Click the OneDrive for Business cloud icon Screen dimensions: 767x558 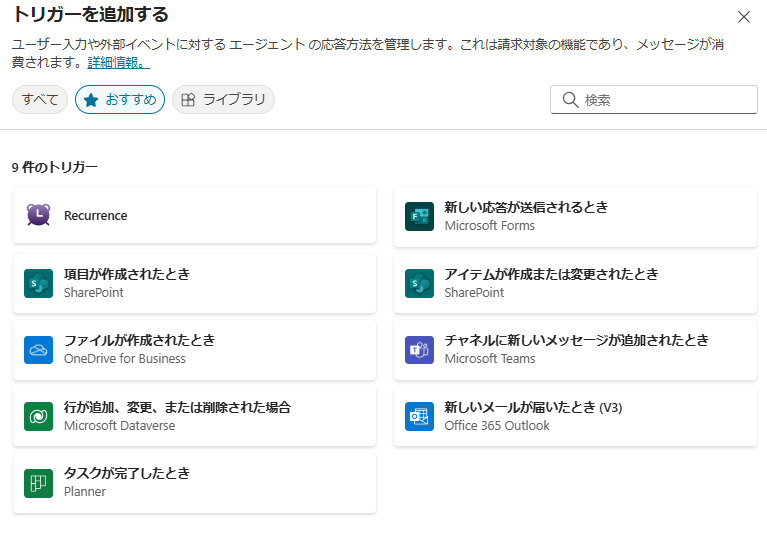(x=38, y=350)
